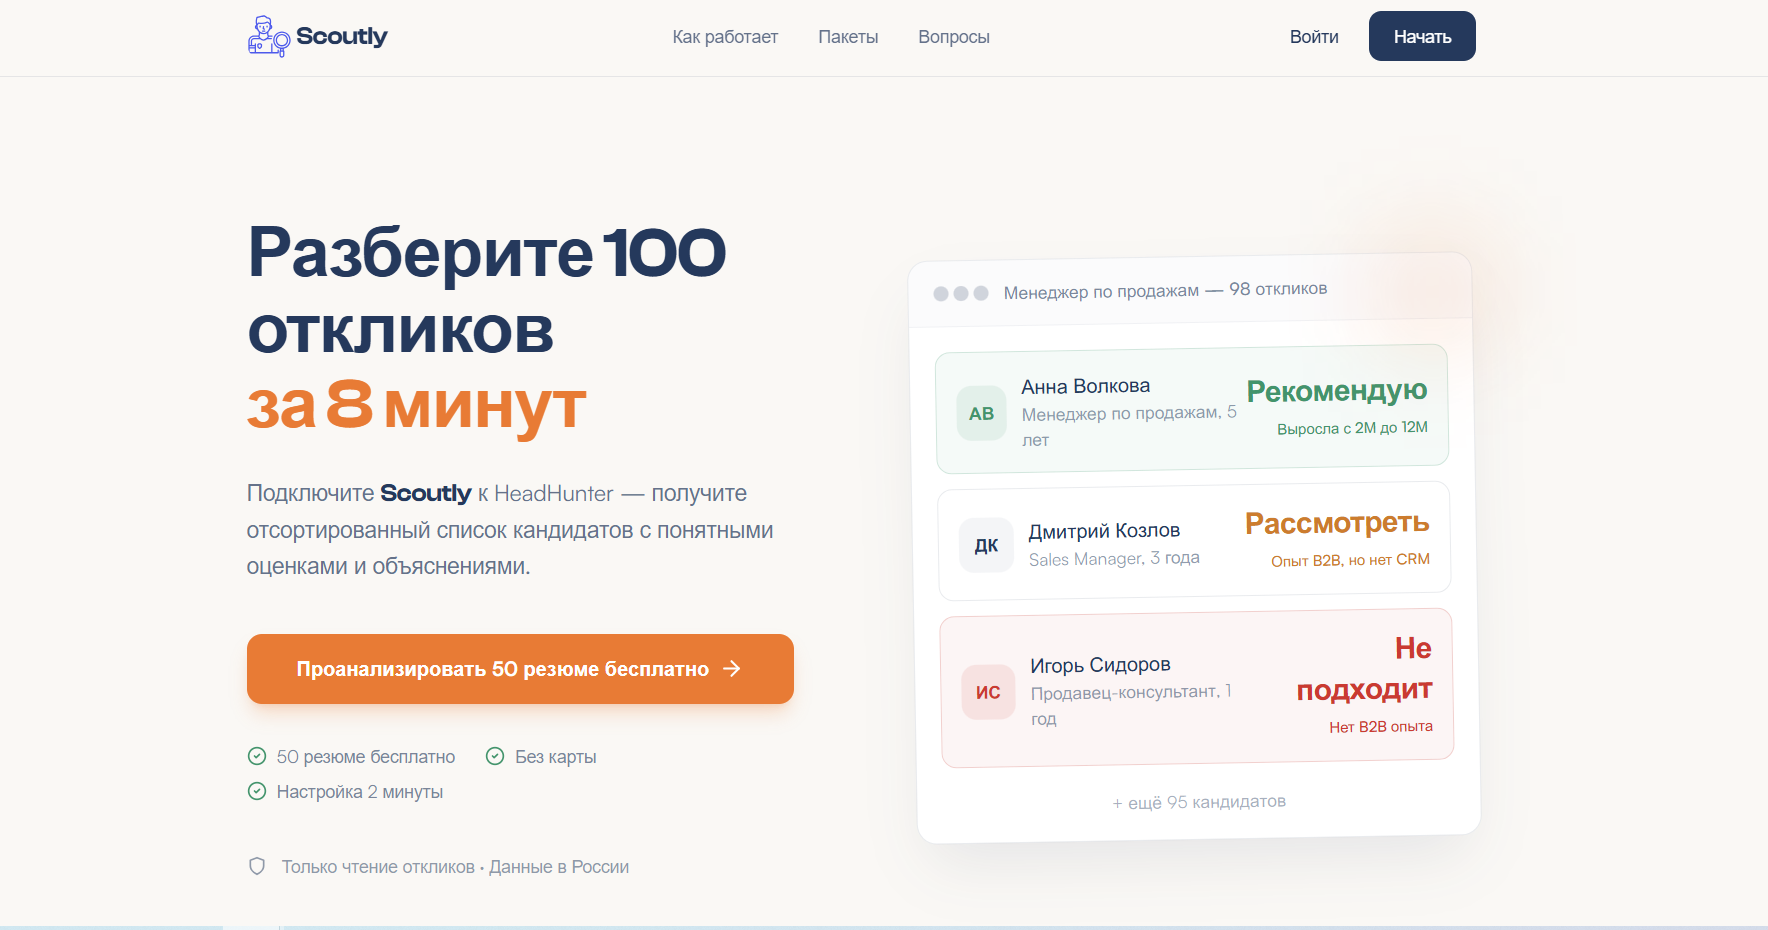Click the note Нет B2B опыта
This screenshot has width=1768, height=930.
click(x=1381, y=727)
